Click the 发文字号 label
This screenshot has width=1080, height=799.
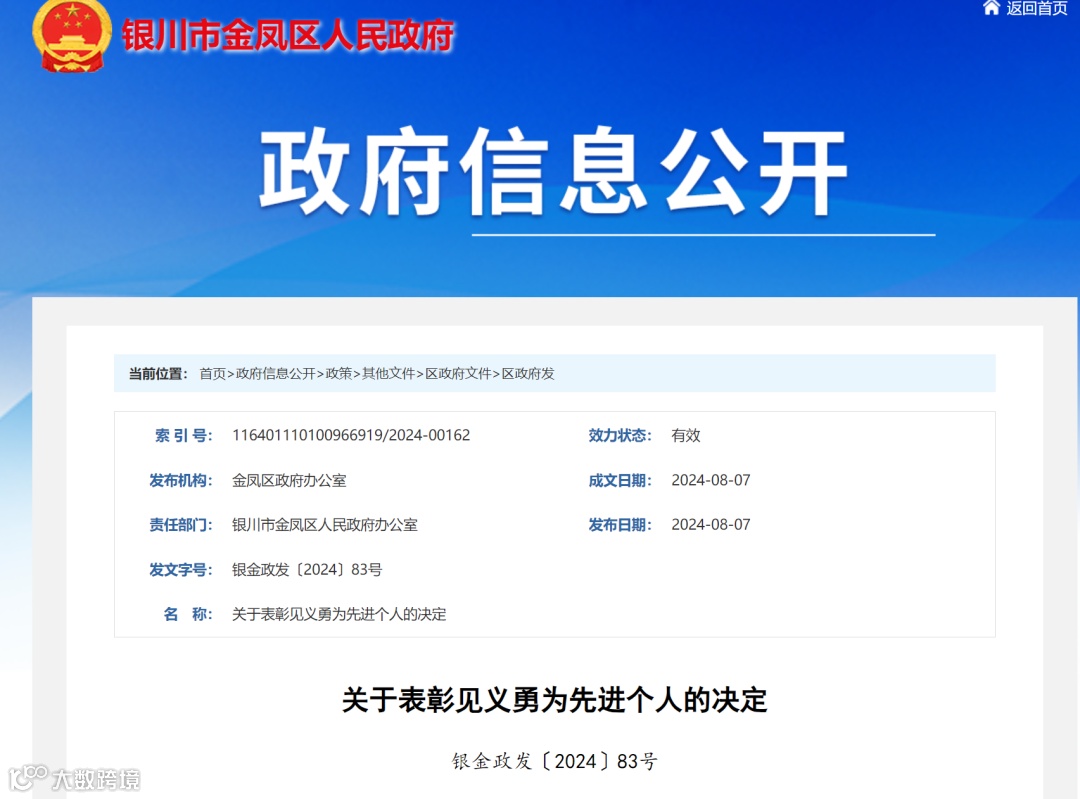tap(180, 570)
